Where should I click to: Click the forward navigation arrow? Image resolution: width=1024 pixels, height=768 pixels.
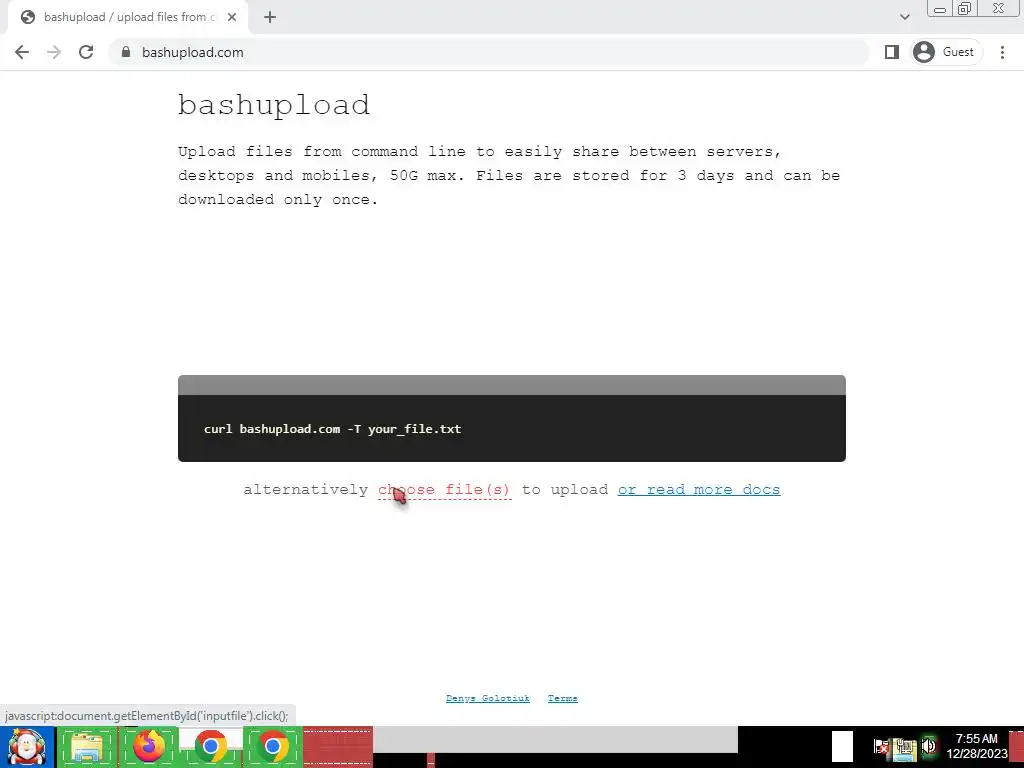[54, 52]
